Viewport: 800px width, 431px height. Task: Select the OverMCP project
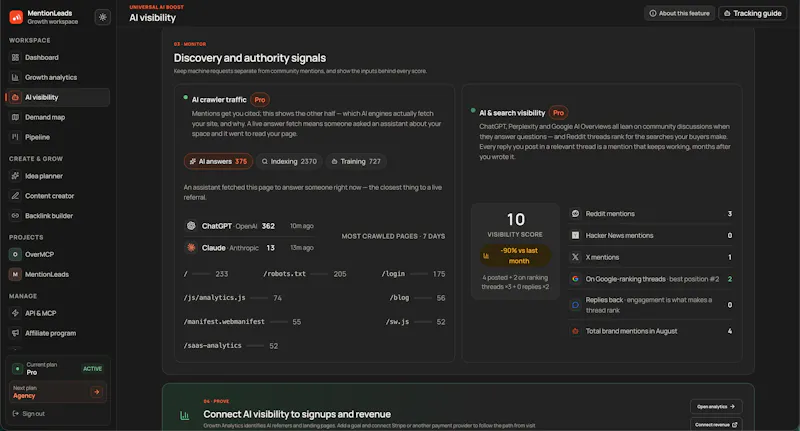click(58, 255)
